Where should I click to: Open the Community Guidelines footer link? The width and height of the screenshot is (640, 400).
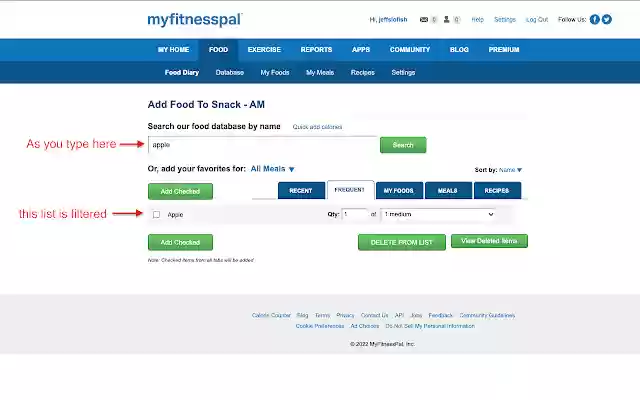click(x=487, y=316)
